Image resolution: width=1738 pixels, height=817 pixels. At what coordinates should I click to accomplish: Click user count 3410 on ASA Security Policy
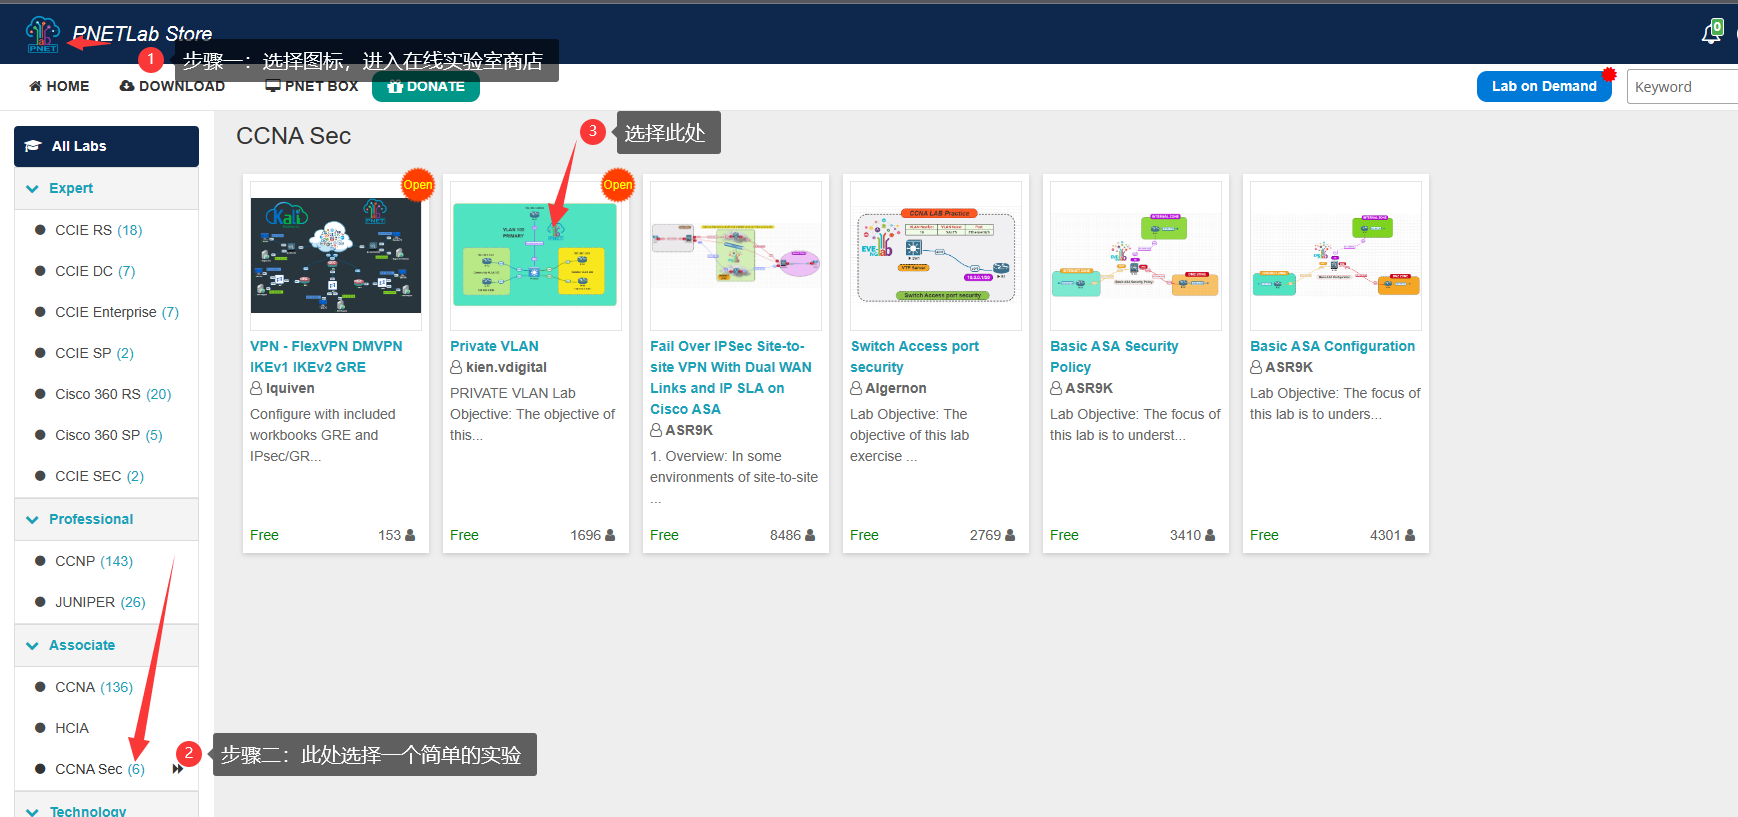coord(1192,535)
